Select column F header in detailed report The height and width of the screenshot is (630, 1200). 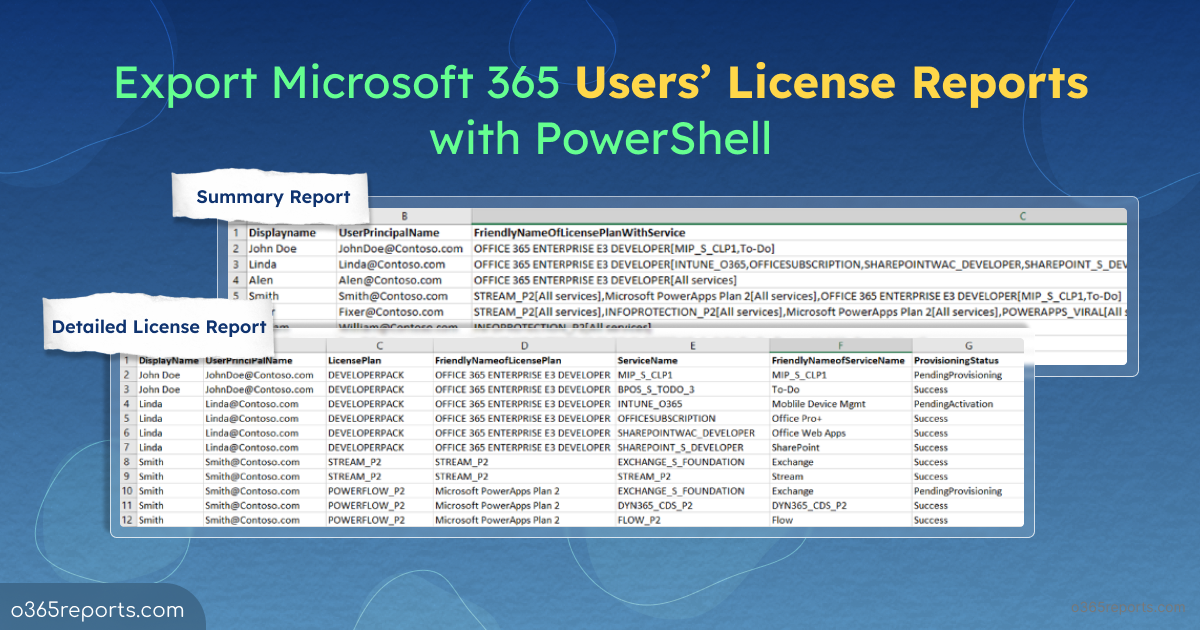839,345
